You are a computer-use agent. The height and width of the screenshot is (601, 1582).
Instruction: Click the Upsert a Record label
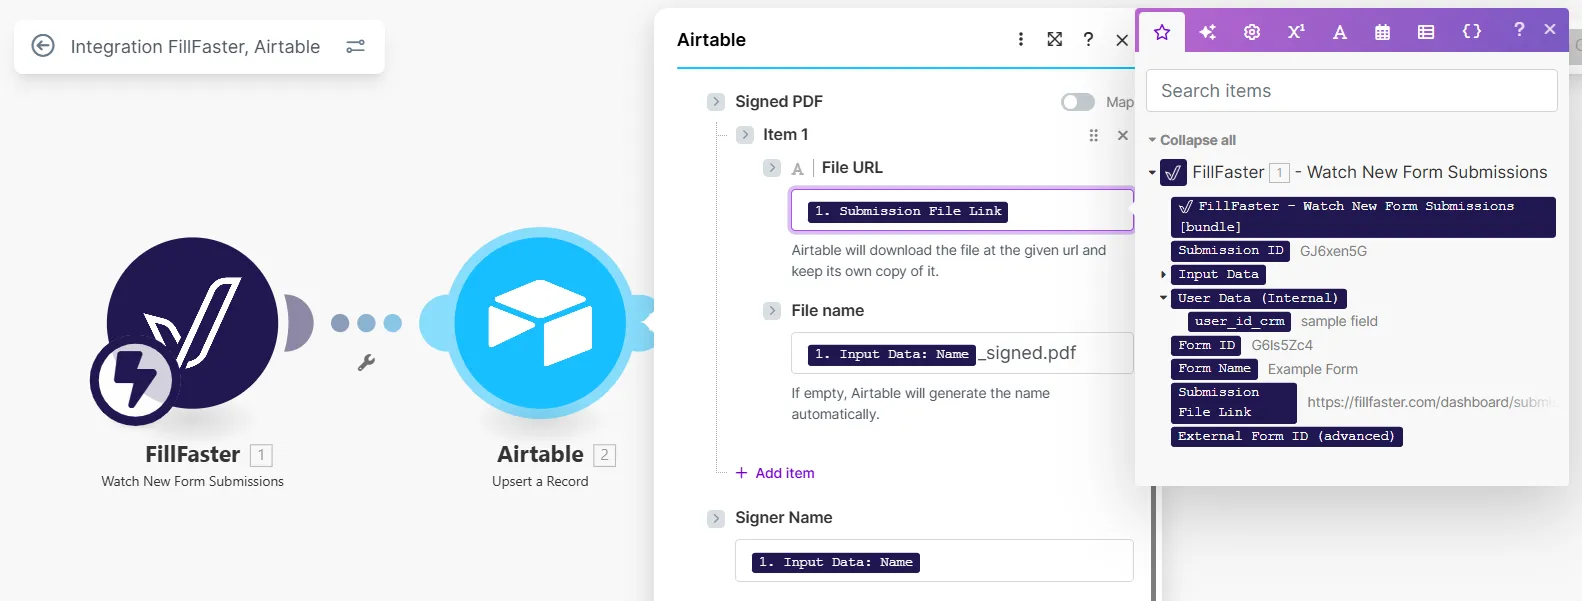(x=540, y=482)
